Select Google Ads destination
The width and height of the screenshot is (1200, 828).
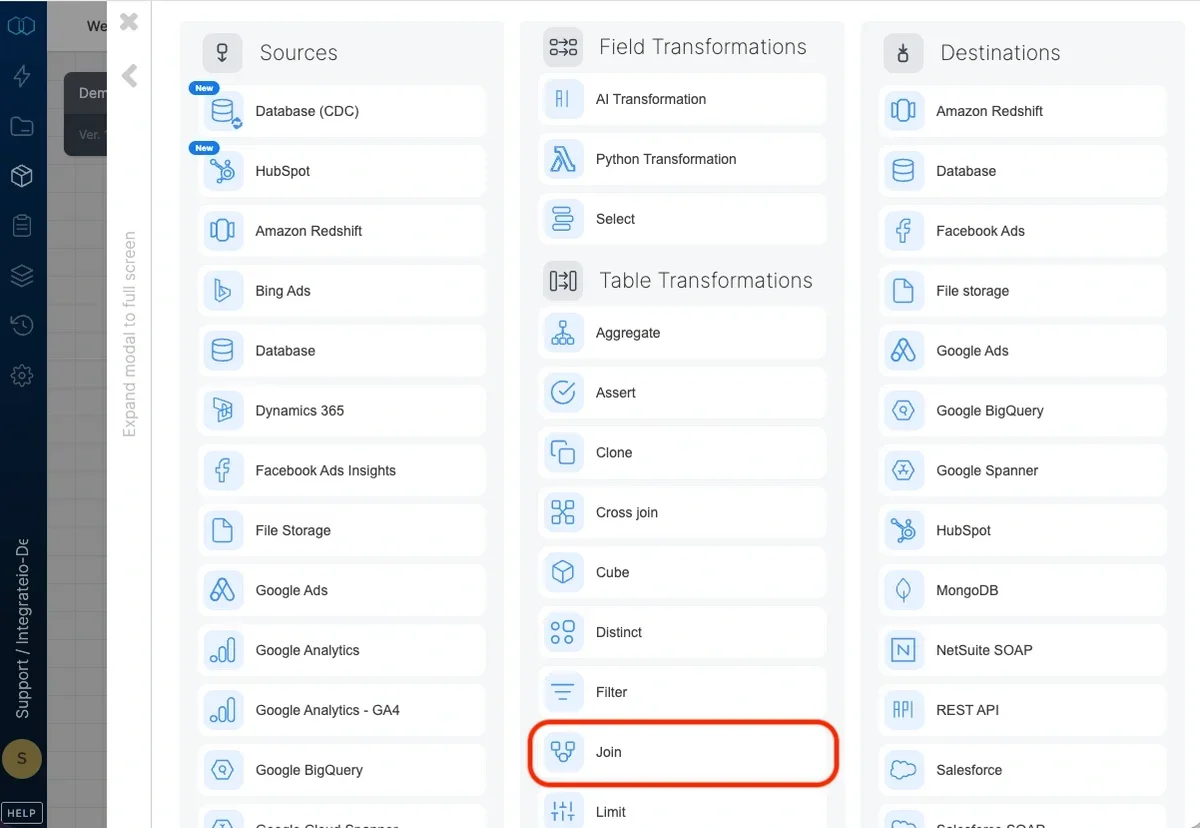coord(1023,351)
